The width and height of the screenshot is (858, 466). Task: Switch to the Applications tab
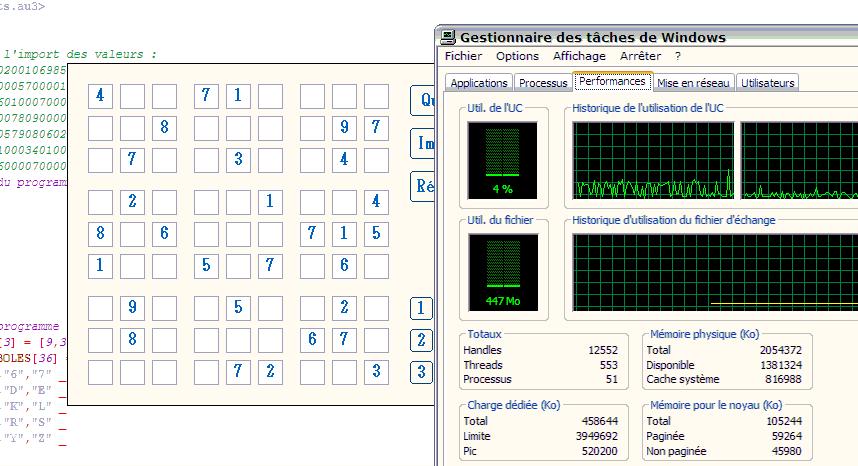[x=479, y=83]
